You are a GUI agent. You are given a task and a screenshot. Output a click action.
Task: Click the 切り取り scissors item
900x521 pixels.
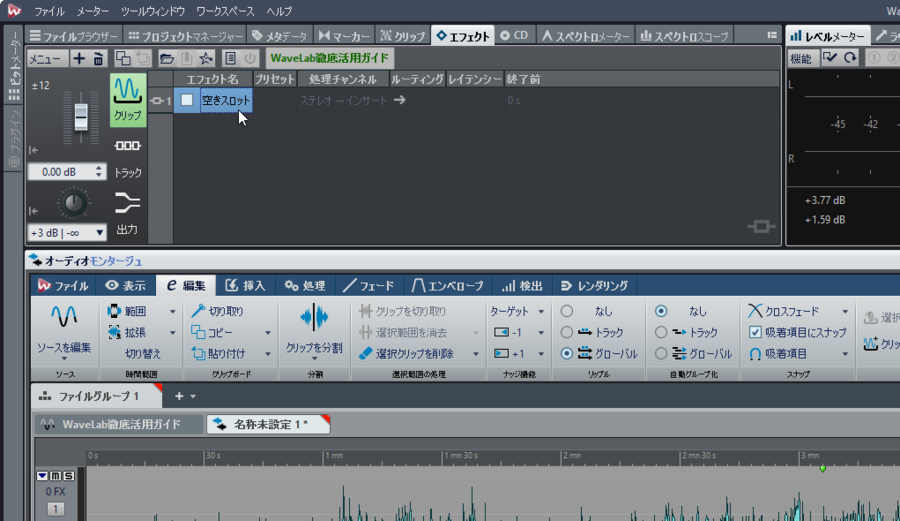coord(218,311)
